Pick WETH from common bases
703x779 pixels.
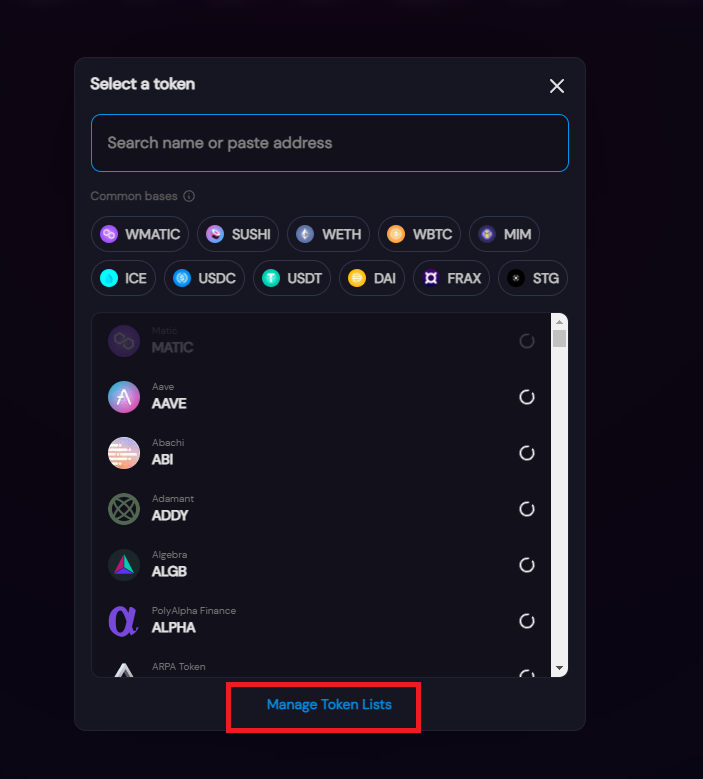328,234
